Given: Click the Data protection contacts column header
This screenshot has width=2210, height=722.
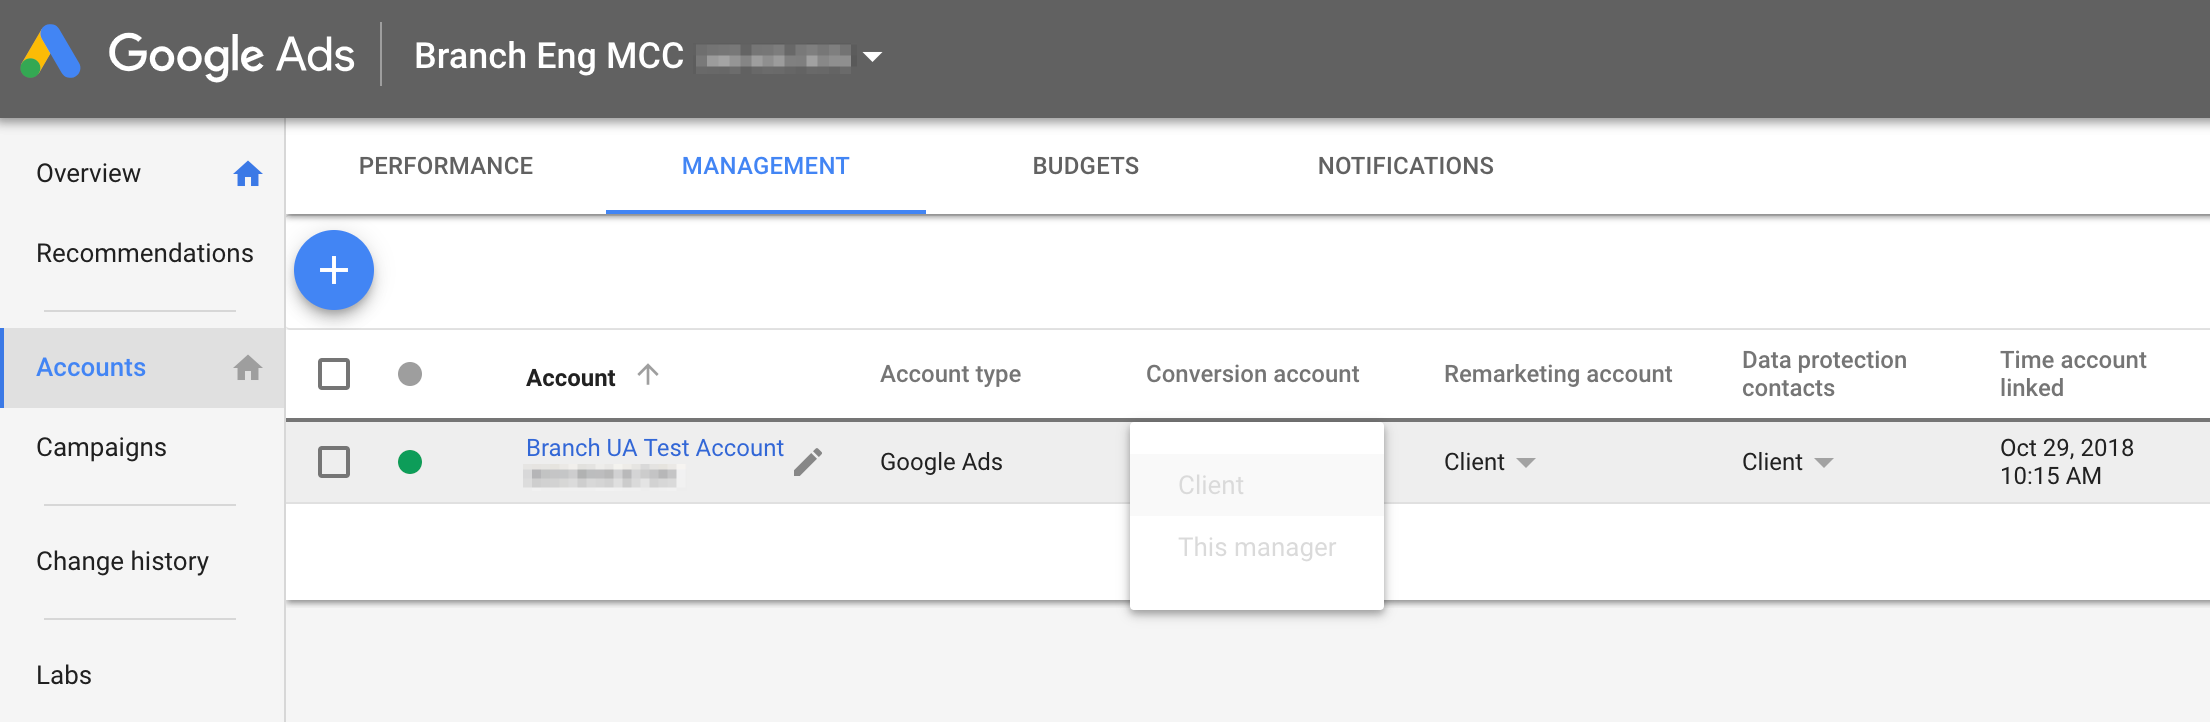Looking at the screenshot, I should click(x=1824, y=374).
